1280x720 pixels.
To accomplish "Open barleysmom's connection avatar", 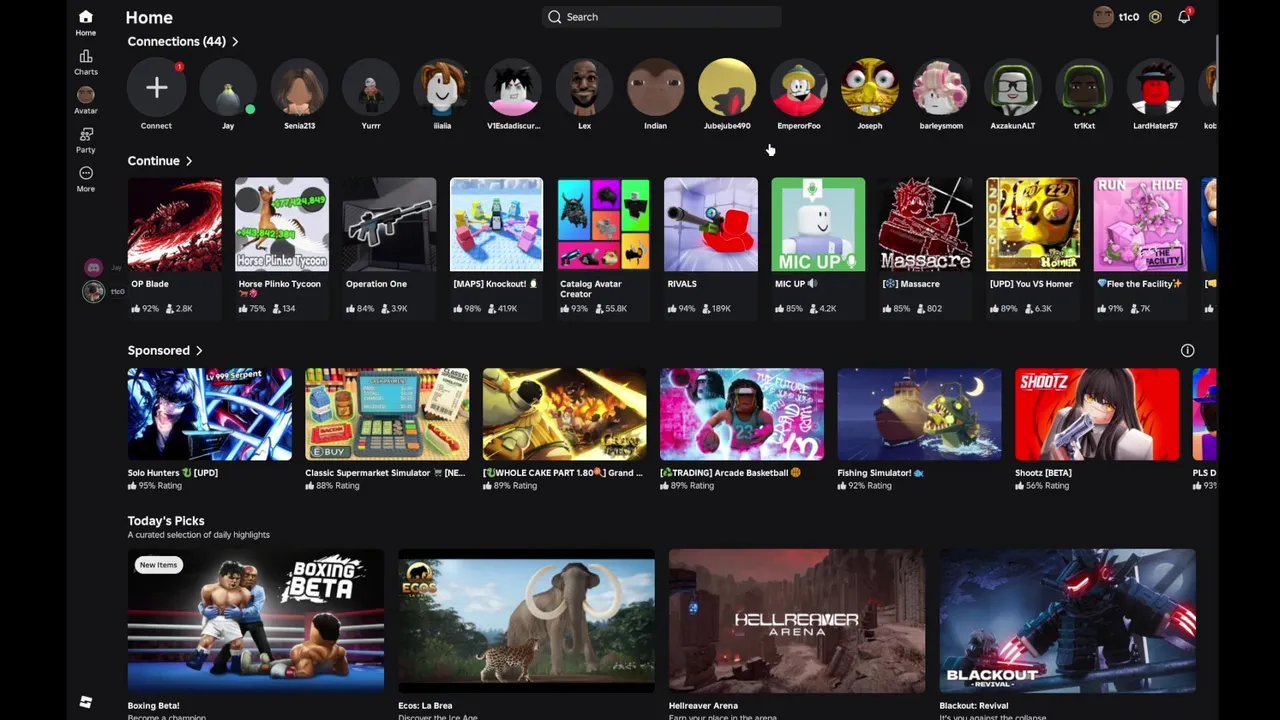I will pos(941,88).
